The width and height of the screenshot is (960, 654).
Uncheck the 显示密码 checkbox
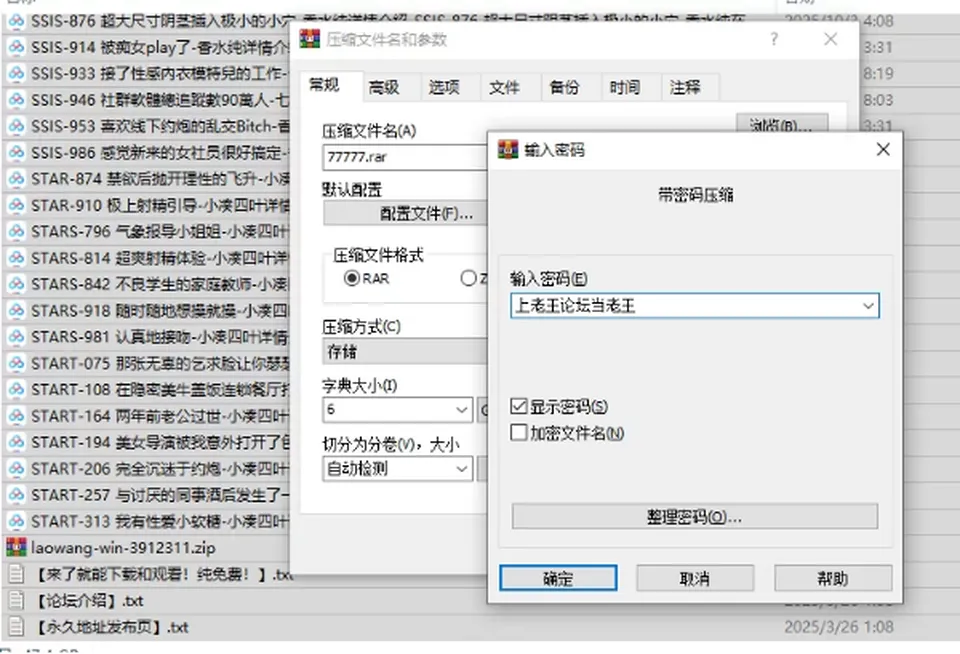519,407
